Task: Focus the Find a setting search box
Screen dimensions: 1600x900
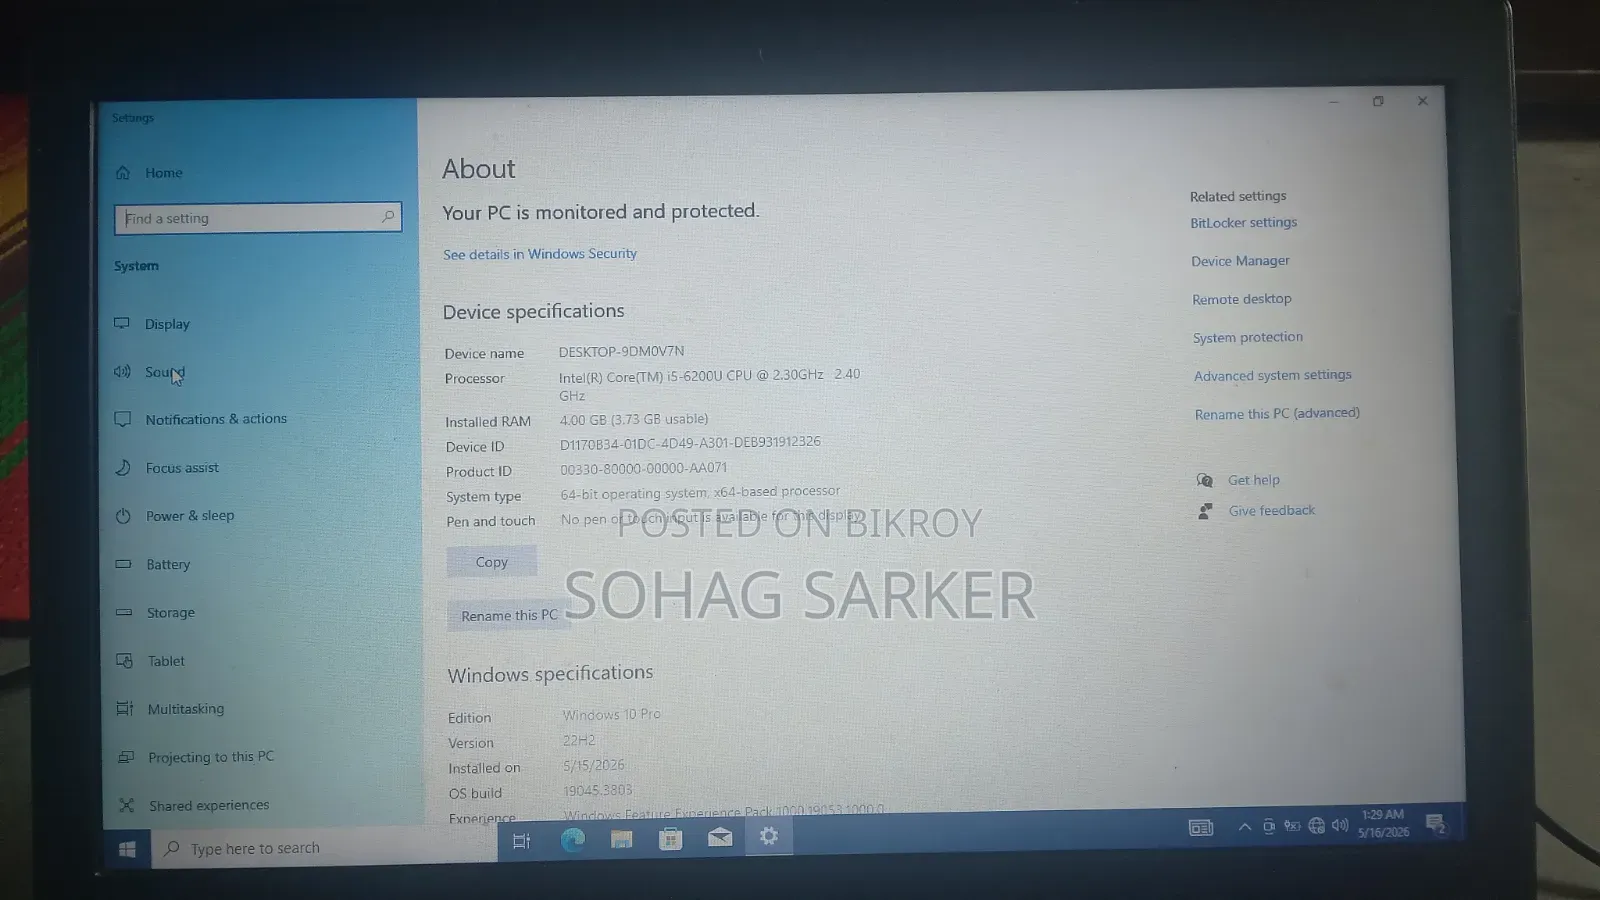Action: (258, 218)
